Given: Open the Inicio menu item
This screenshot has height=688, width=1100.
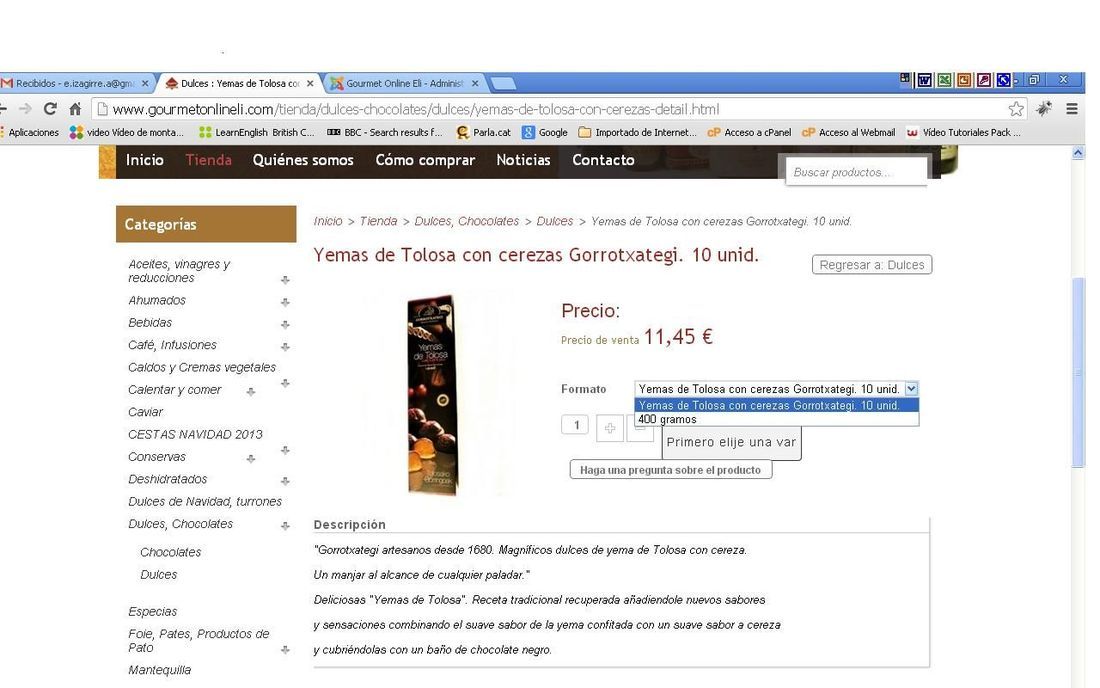Looking at the screenshot, I should 145,160.
